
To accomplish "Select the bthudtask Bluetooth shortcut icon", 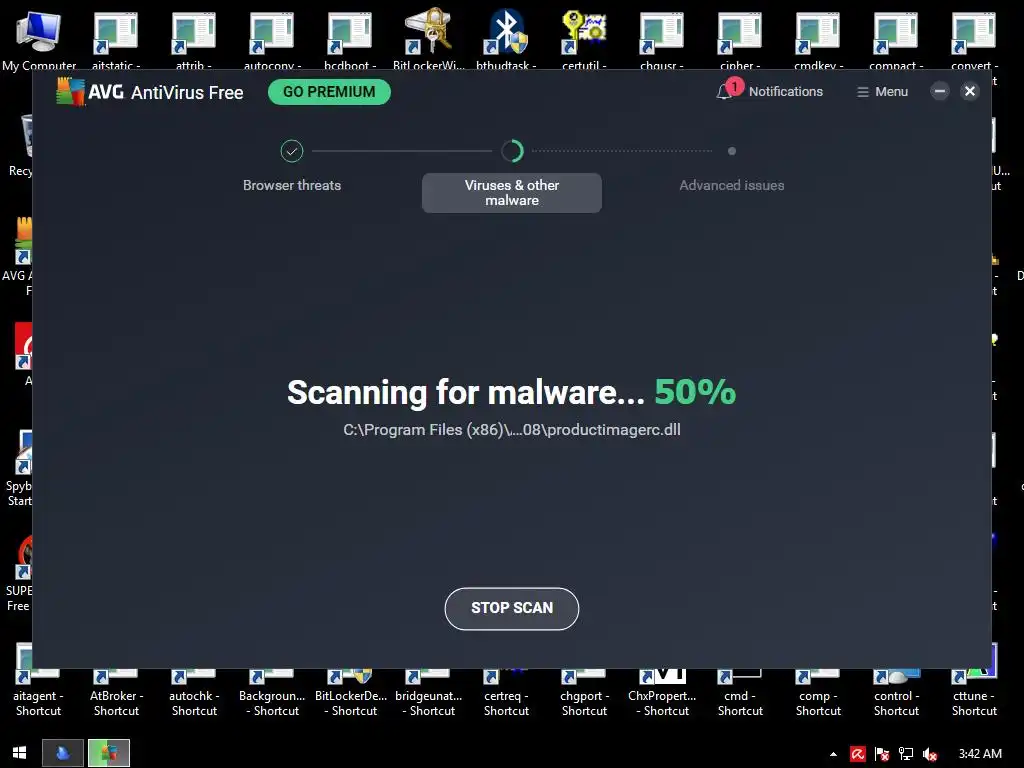I will tap(506, 39).
